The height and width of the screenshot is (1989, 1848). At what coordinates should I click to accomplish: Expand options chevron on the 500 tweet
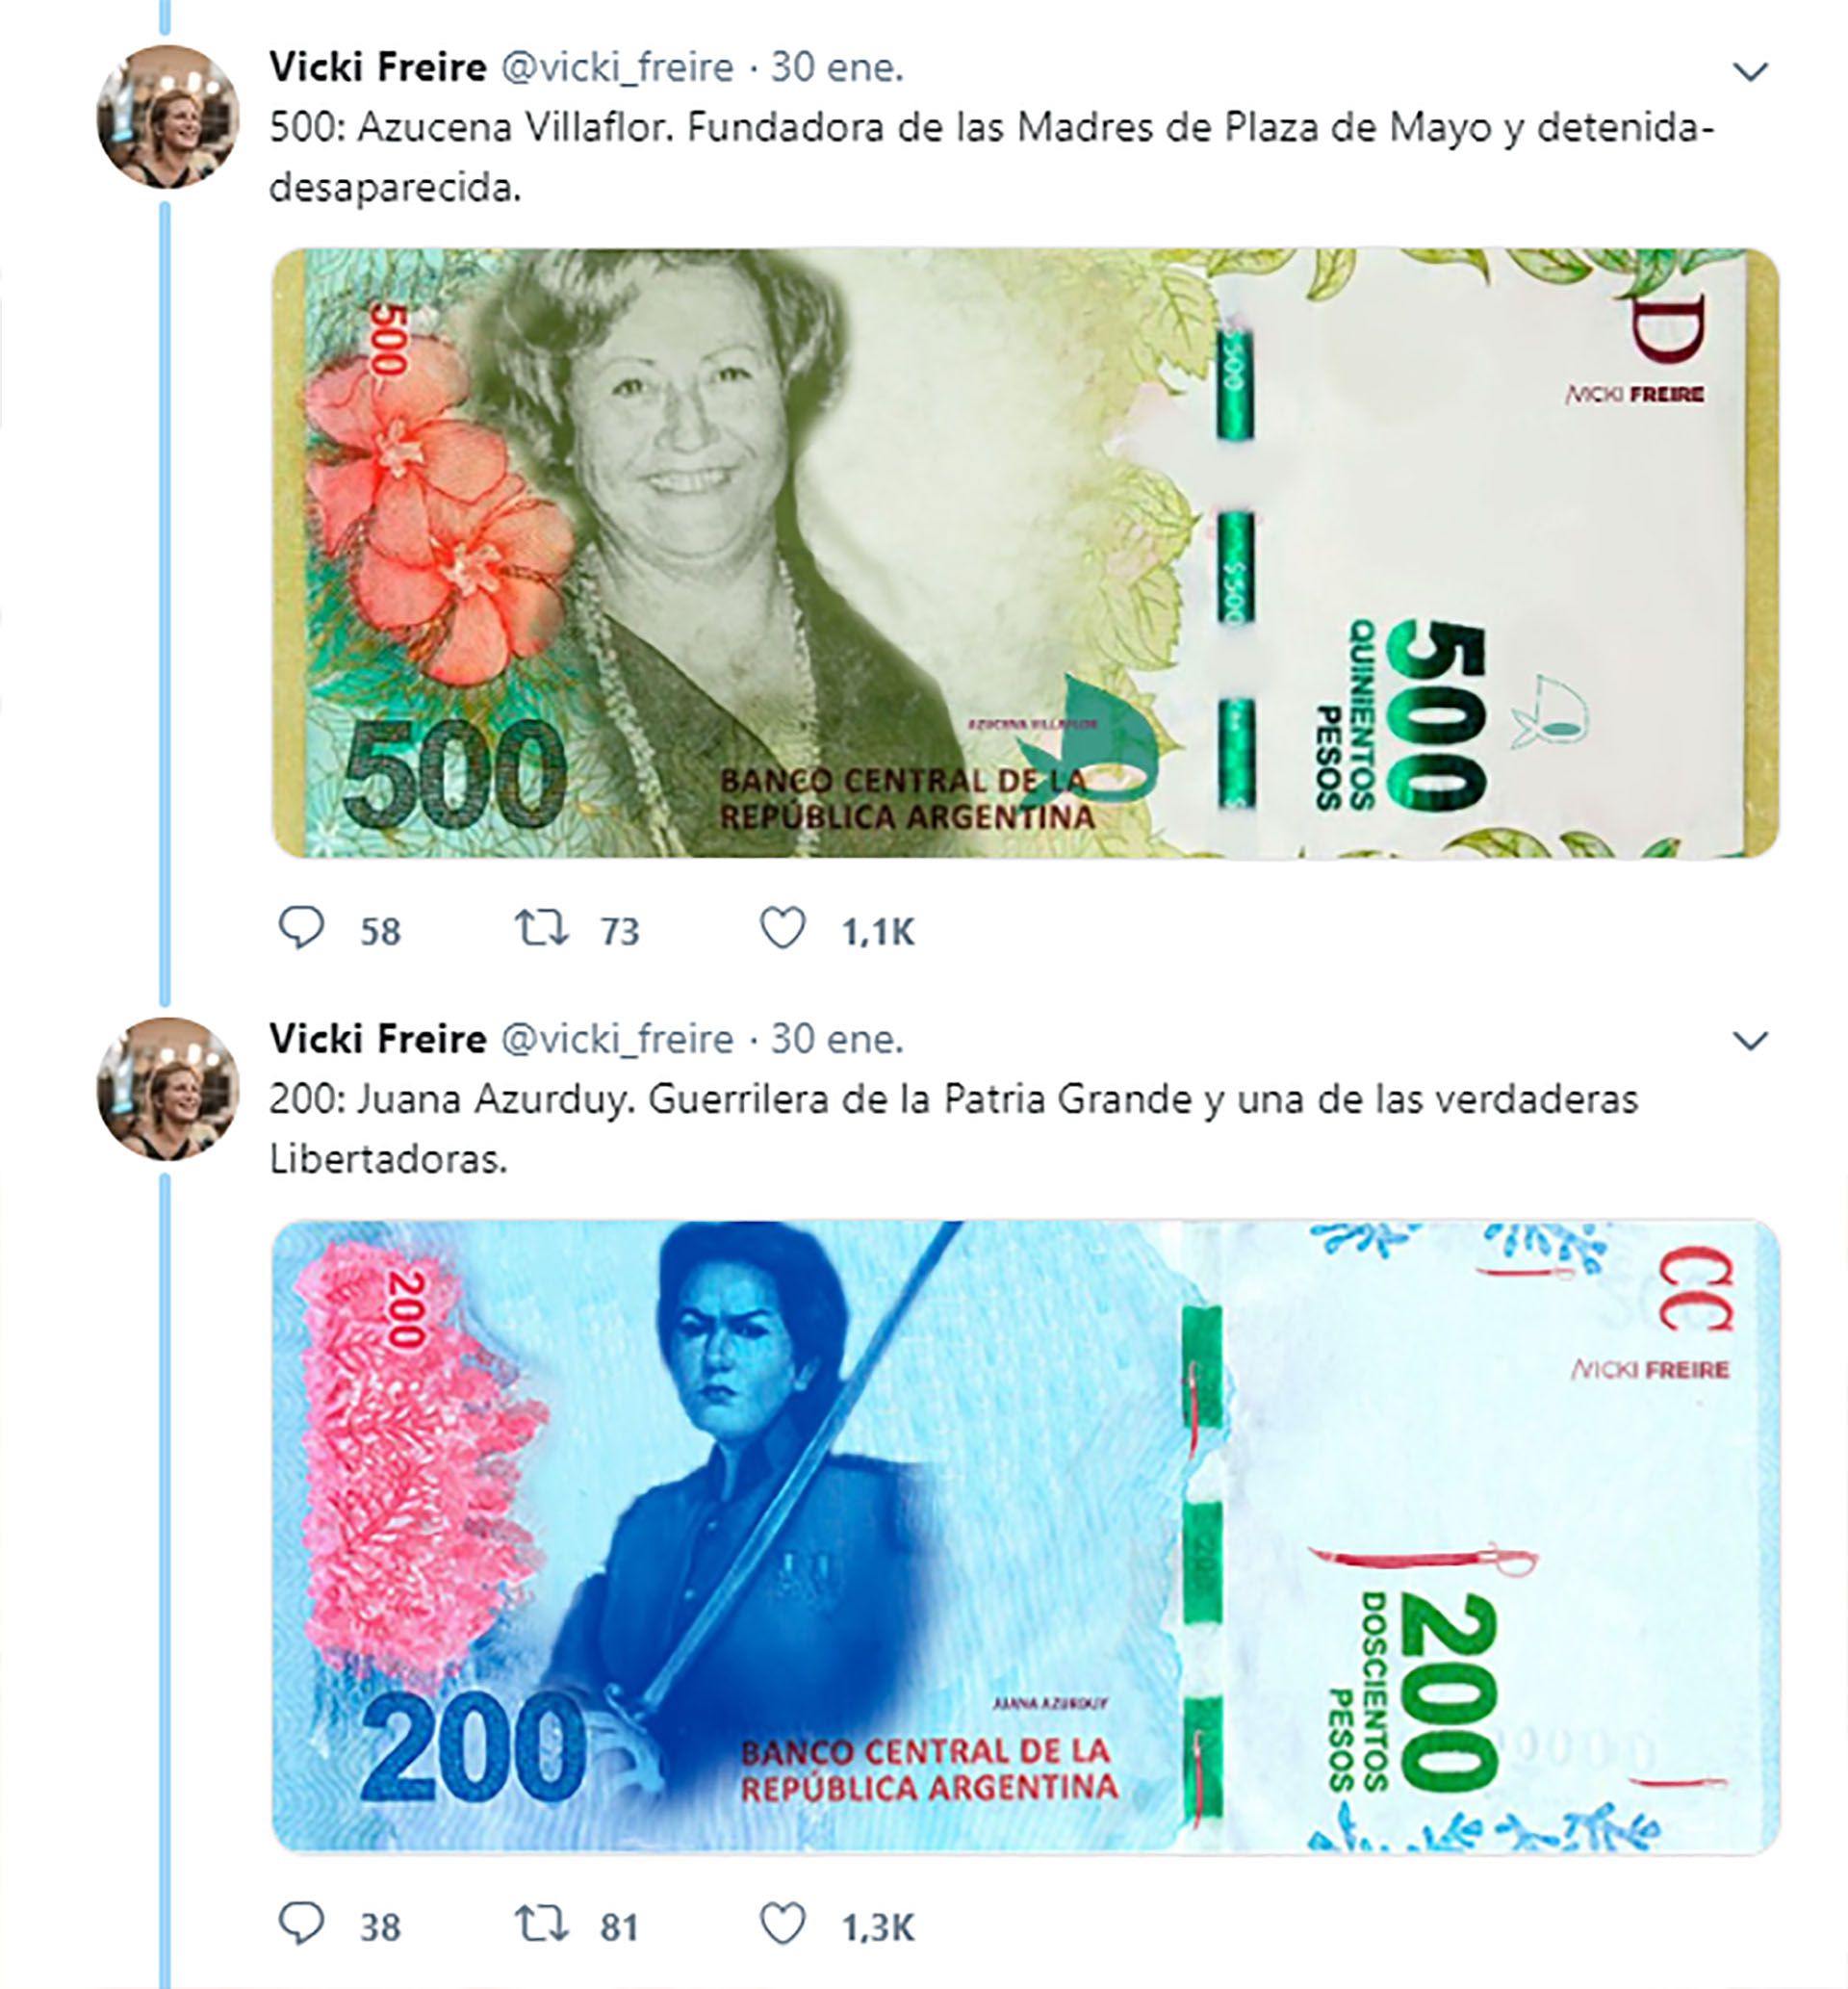[1750, 72]
